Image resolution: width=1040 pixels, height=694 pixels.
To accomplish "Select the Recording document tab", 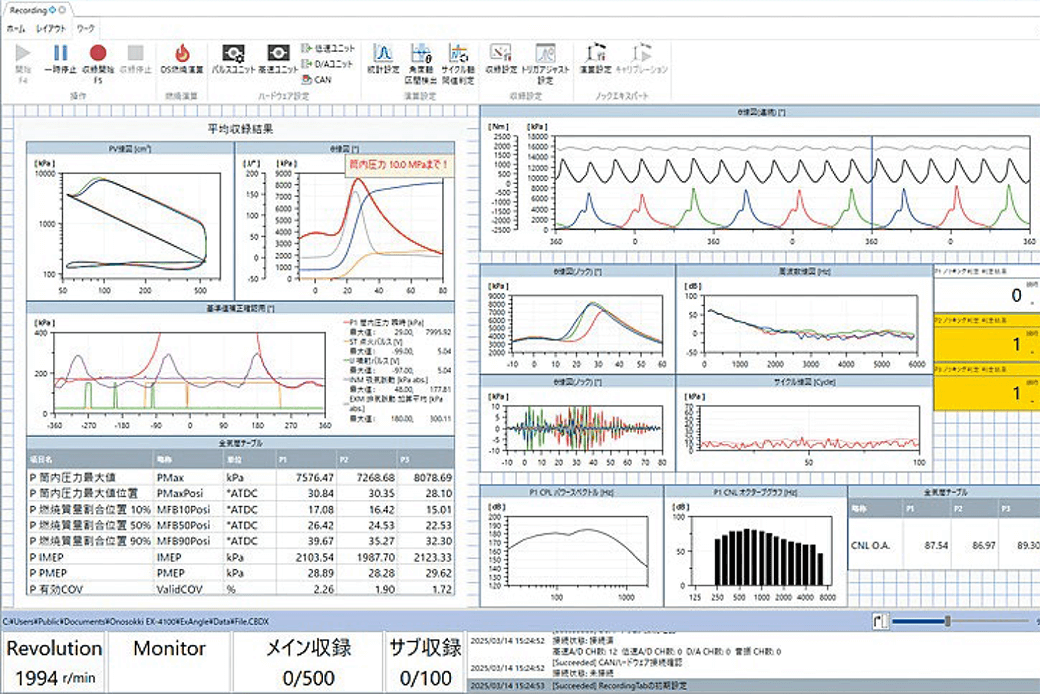I will [31, 7].
